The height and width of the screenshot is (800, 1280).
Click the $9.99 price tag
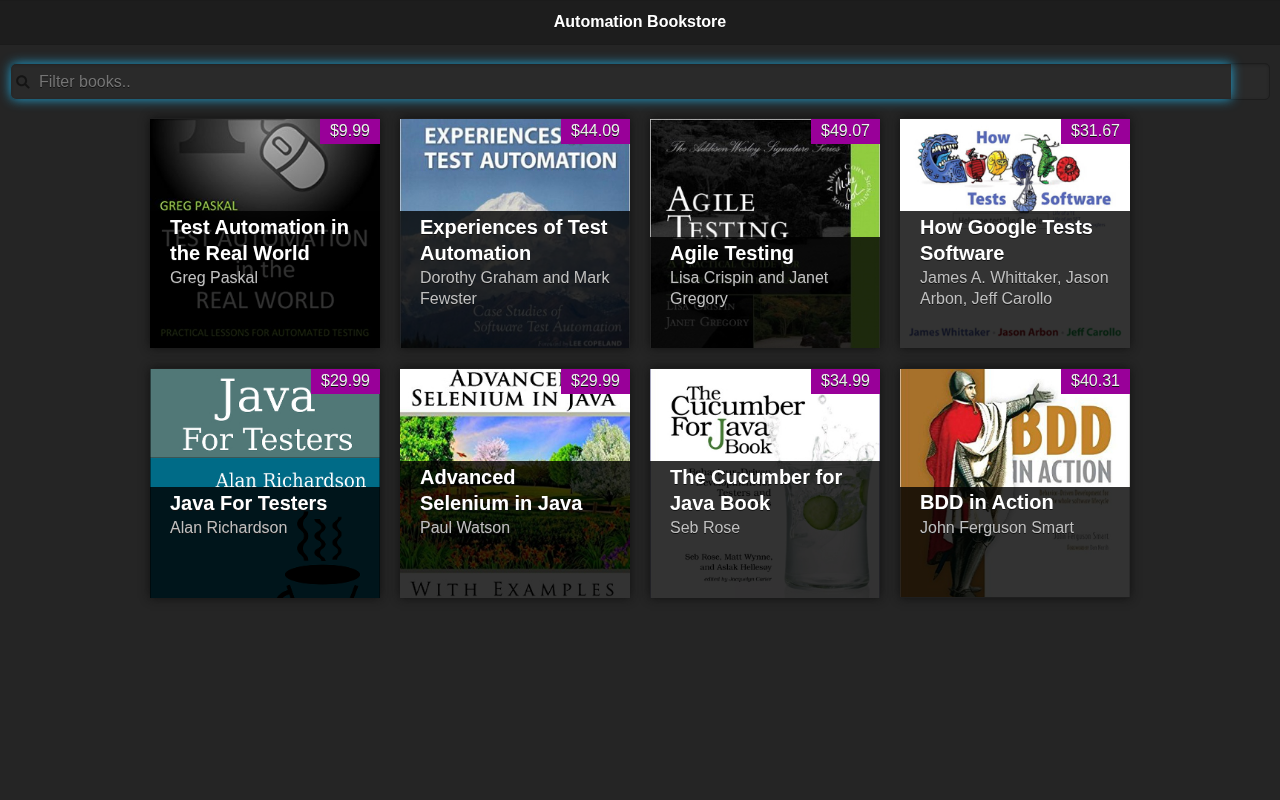point(350,131)
